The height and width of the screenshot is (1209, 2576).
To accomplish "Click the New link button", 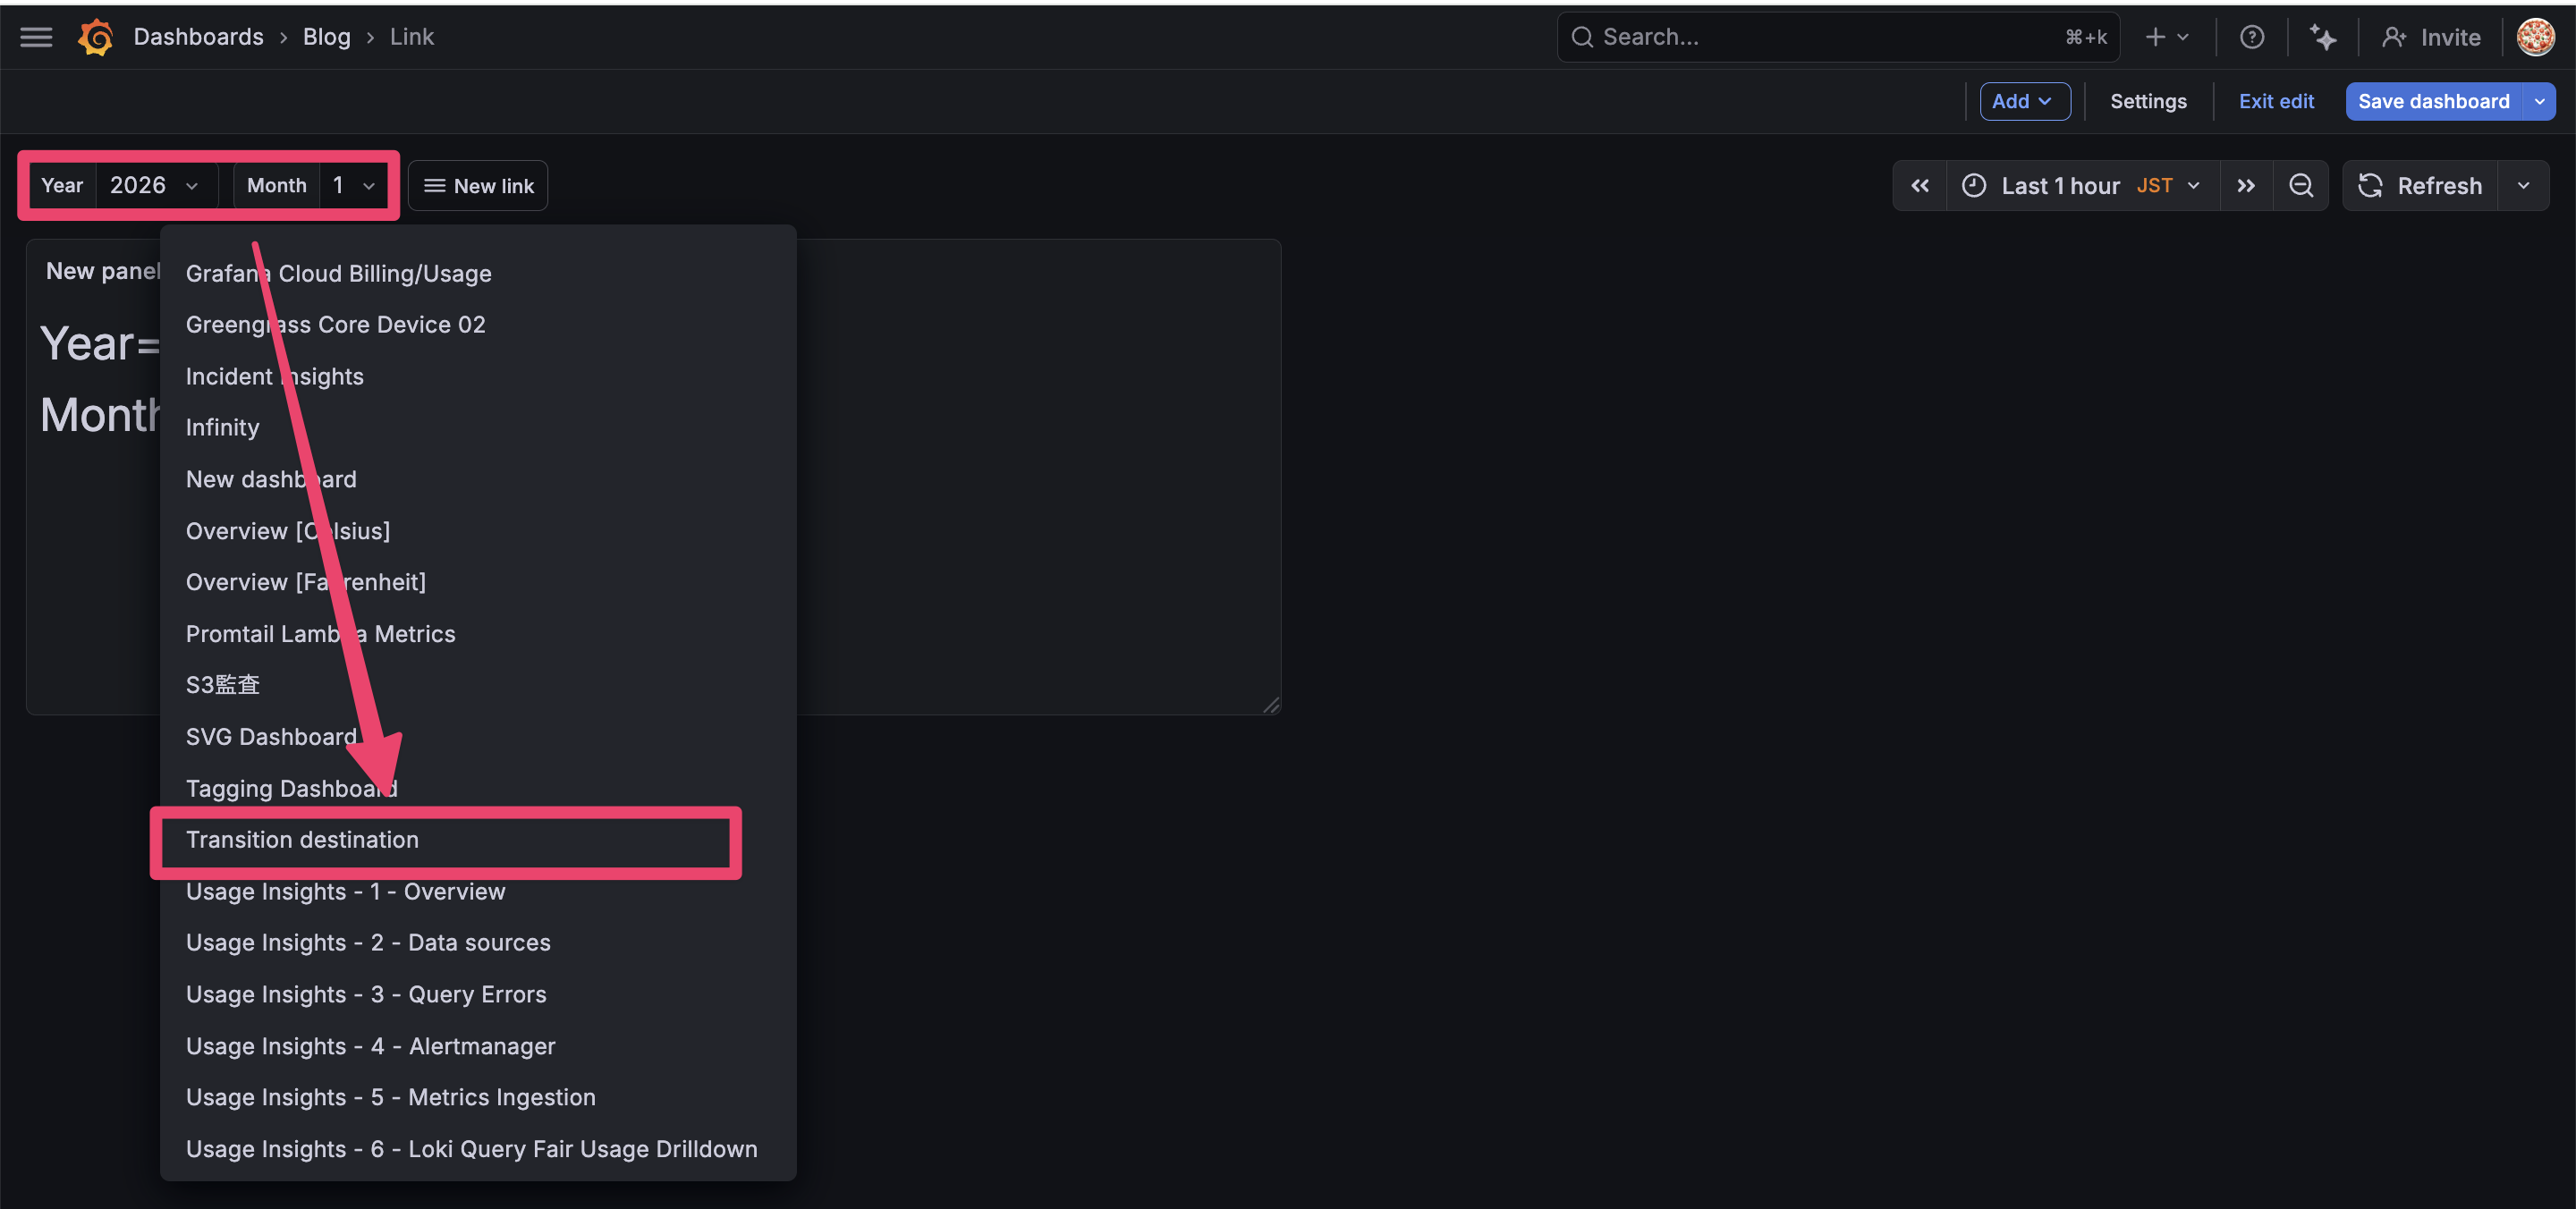I will (x=477, y=185).
